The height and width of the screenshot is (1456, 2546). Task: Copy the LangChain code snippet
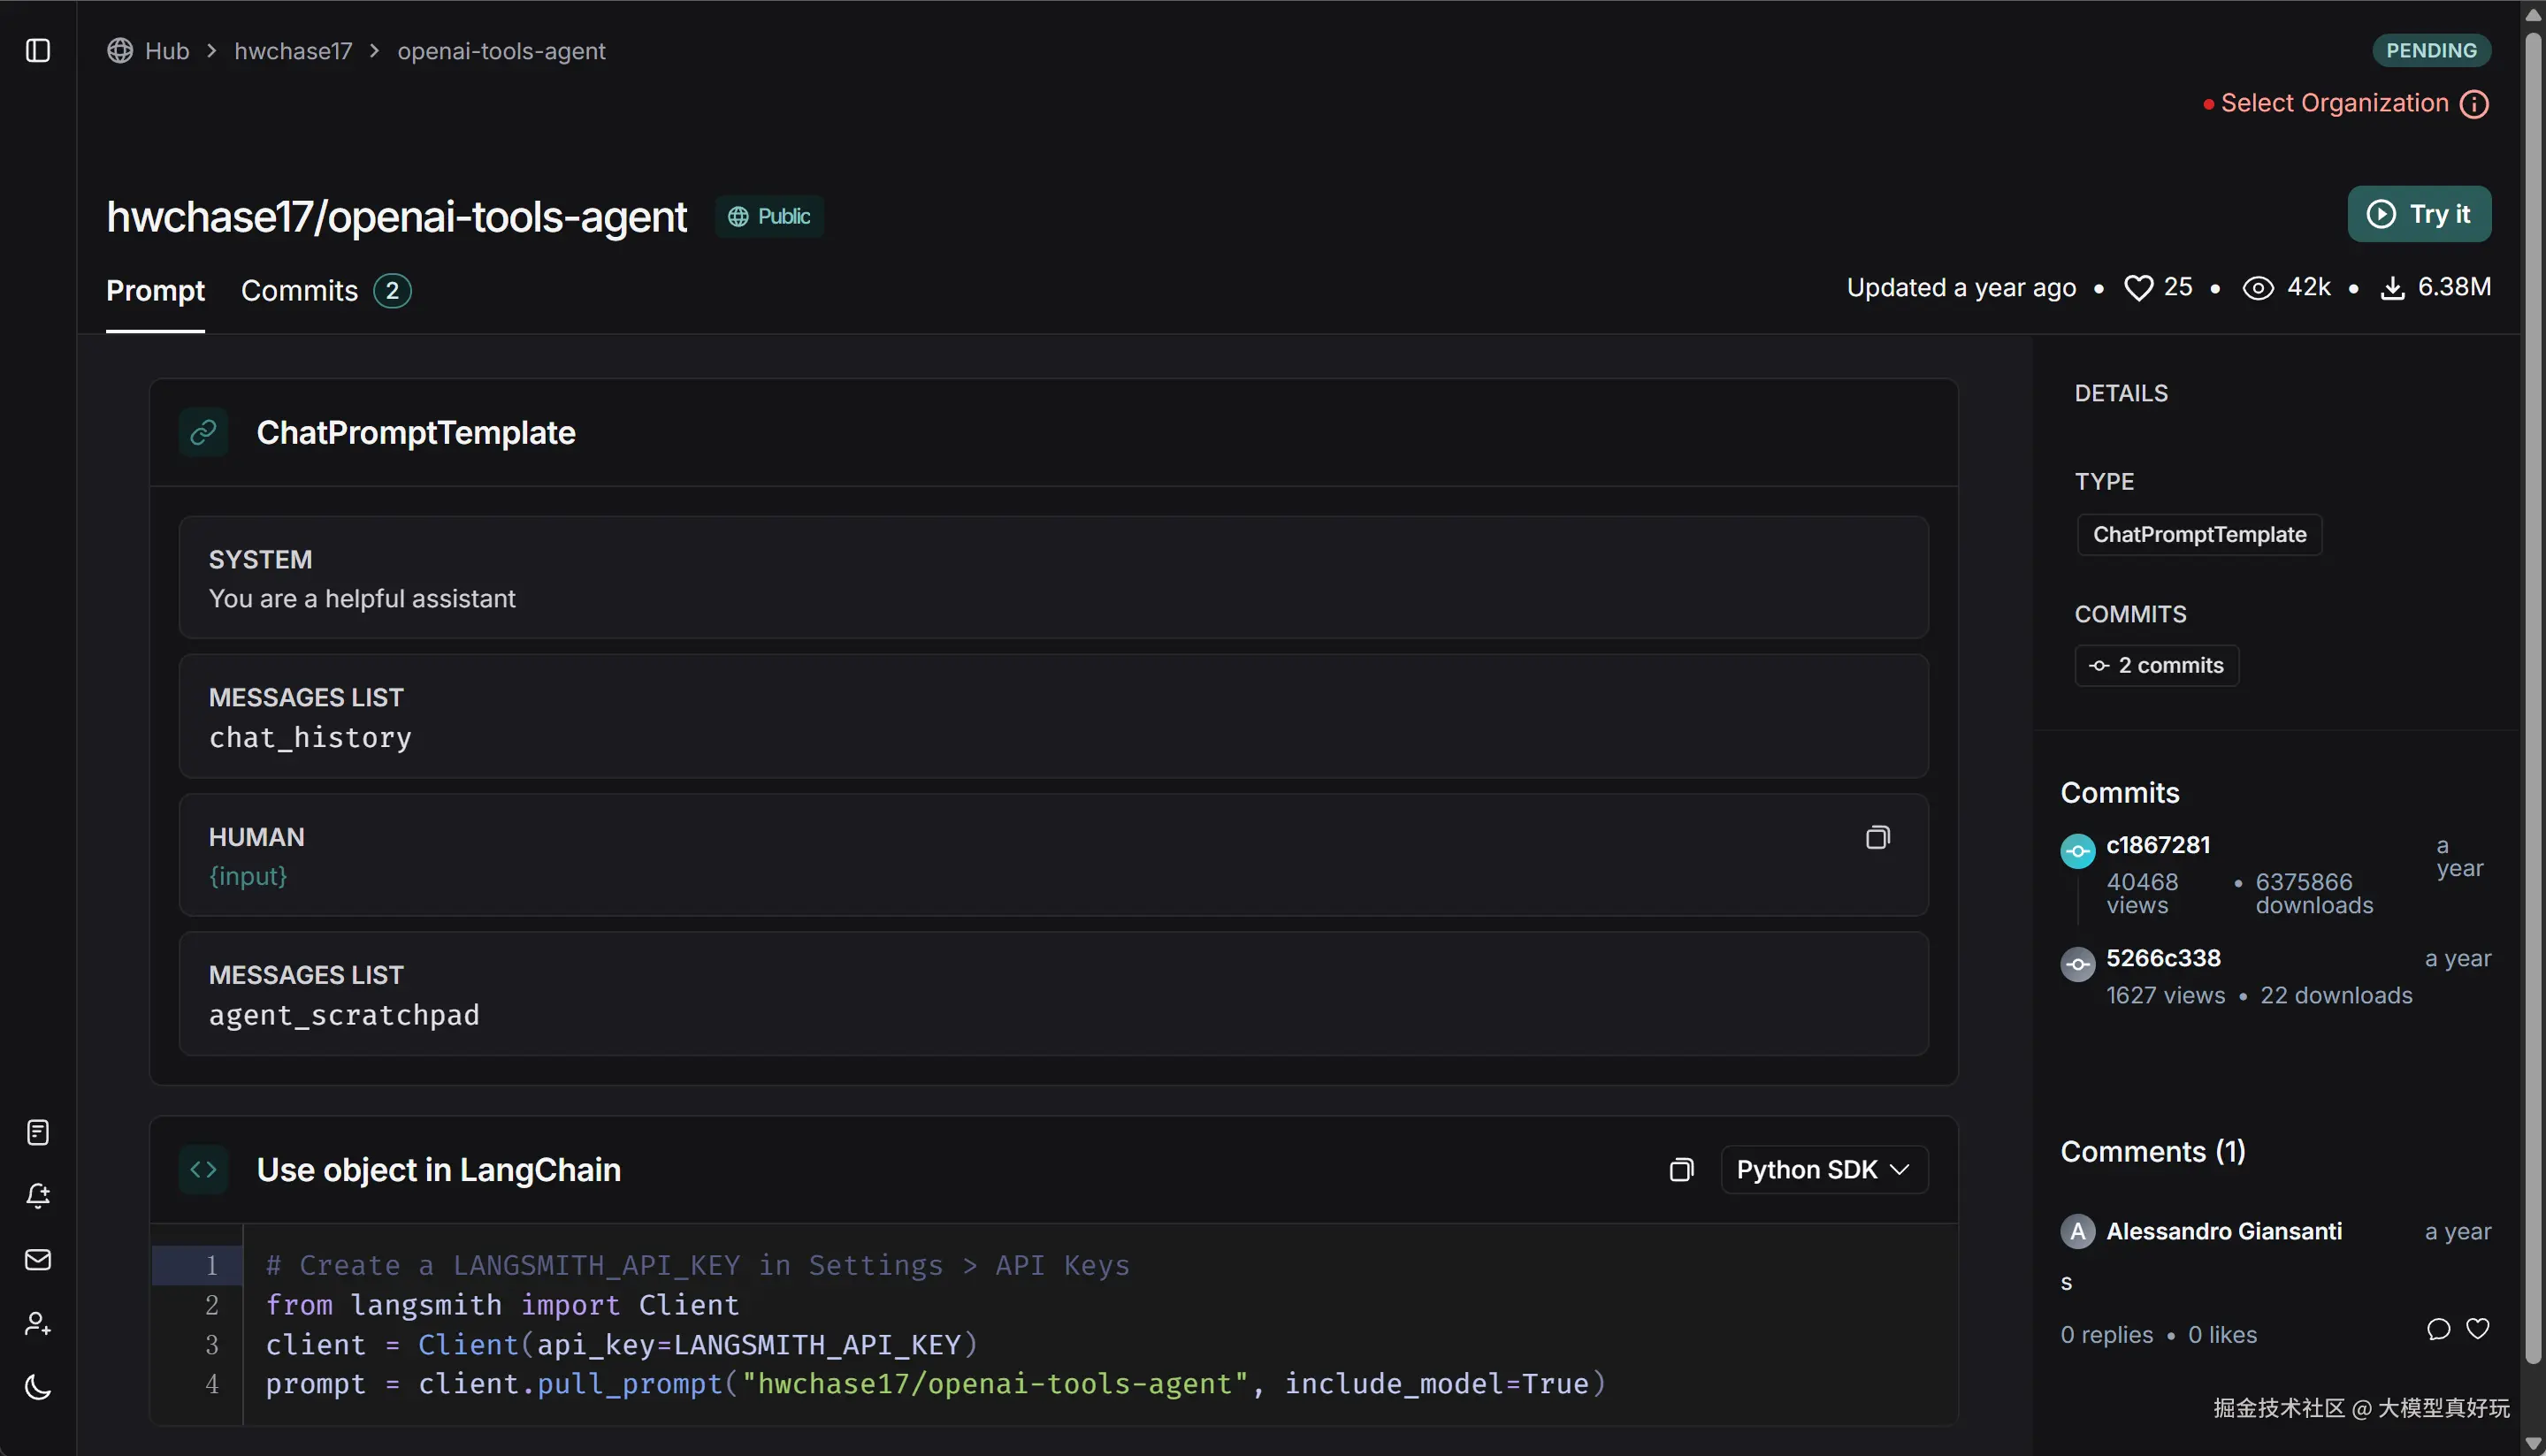coord(1681,1170)
